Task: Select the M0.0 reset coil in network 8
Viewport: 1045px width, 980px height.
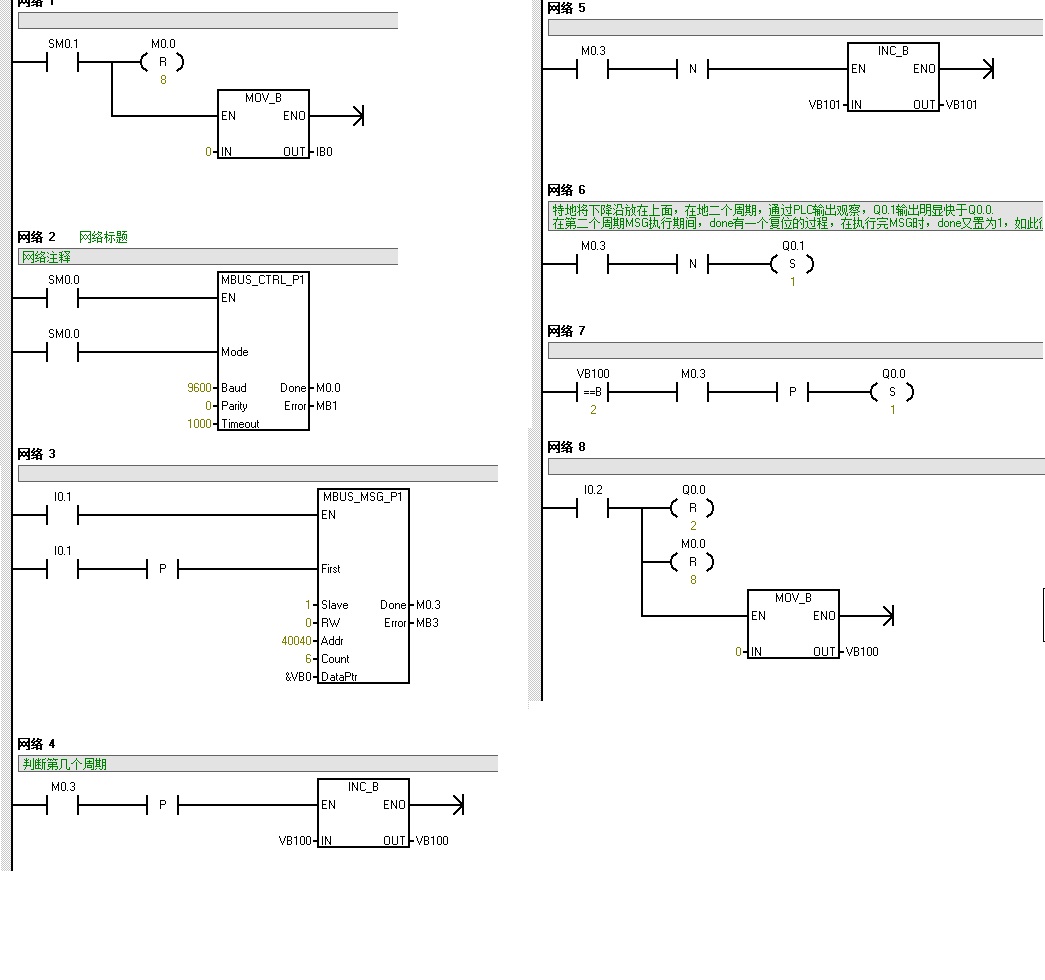Action: pyautogui.click(x=692, y=562)
